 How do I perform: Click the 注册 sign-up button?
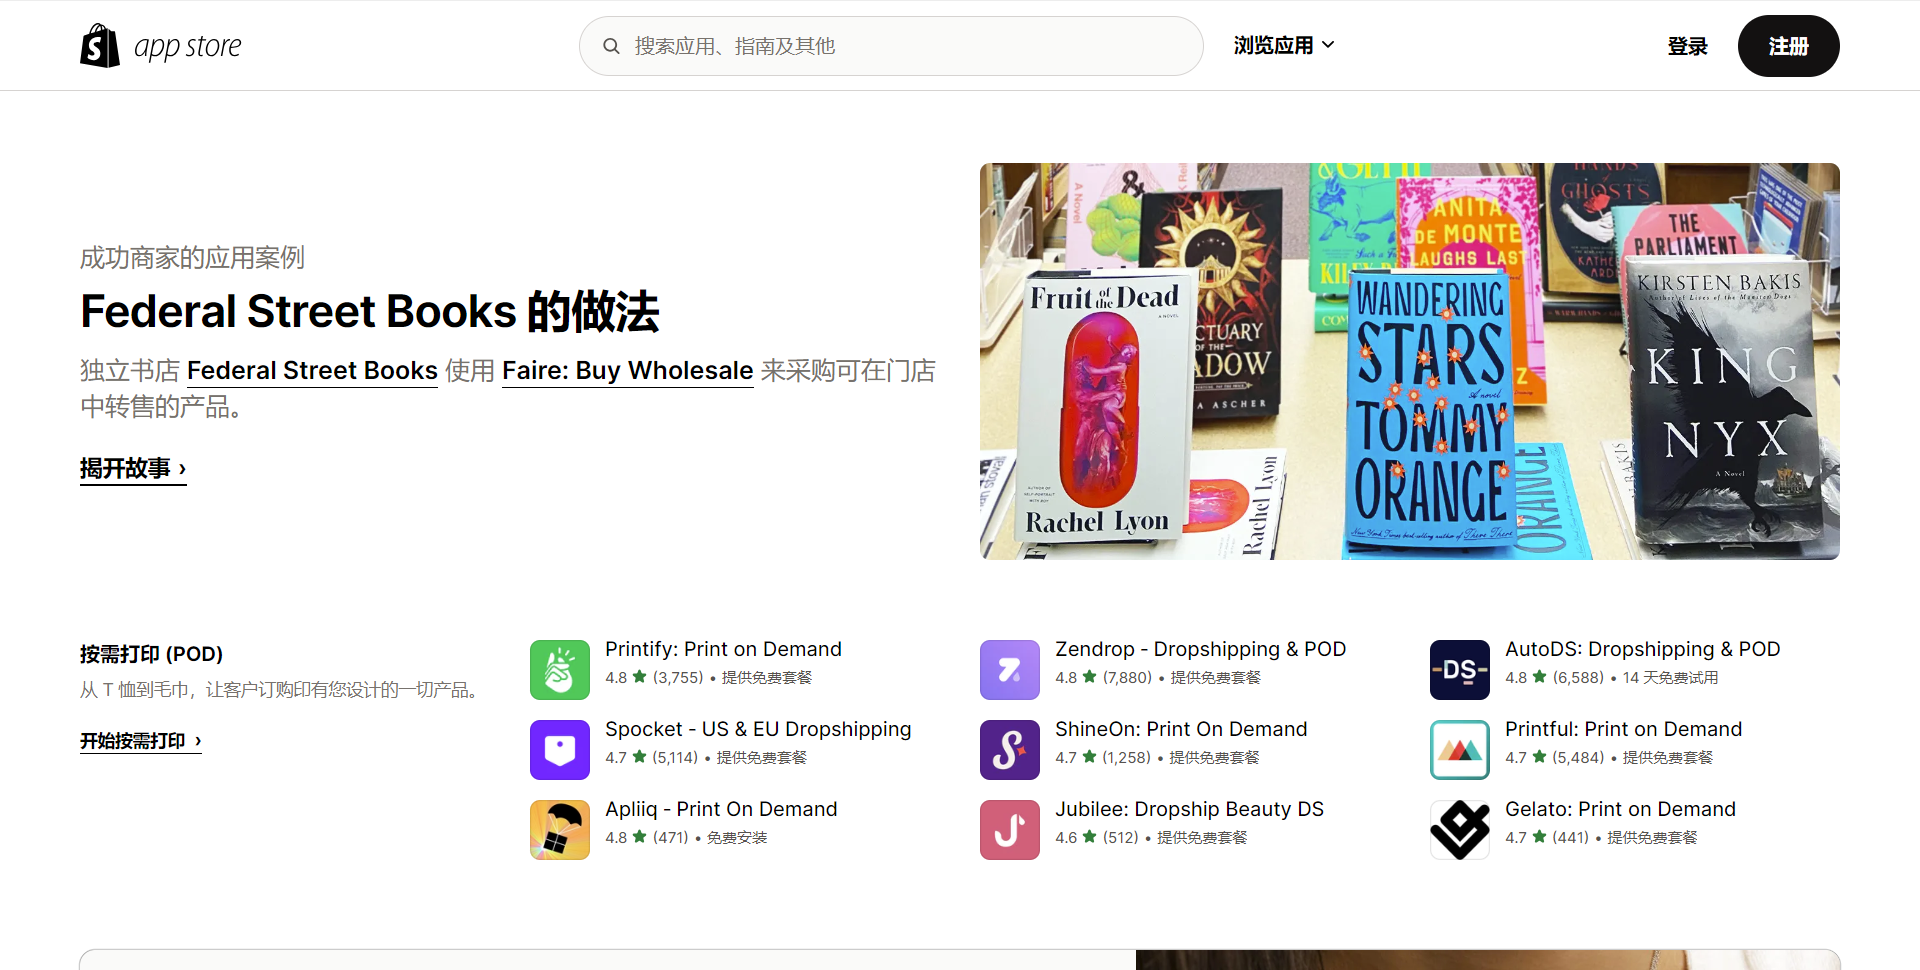click(1789, 46)
